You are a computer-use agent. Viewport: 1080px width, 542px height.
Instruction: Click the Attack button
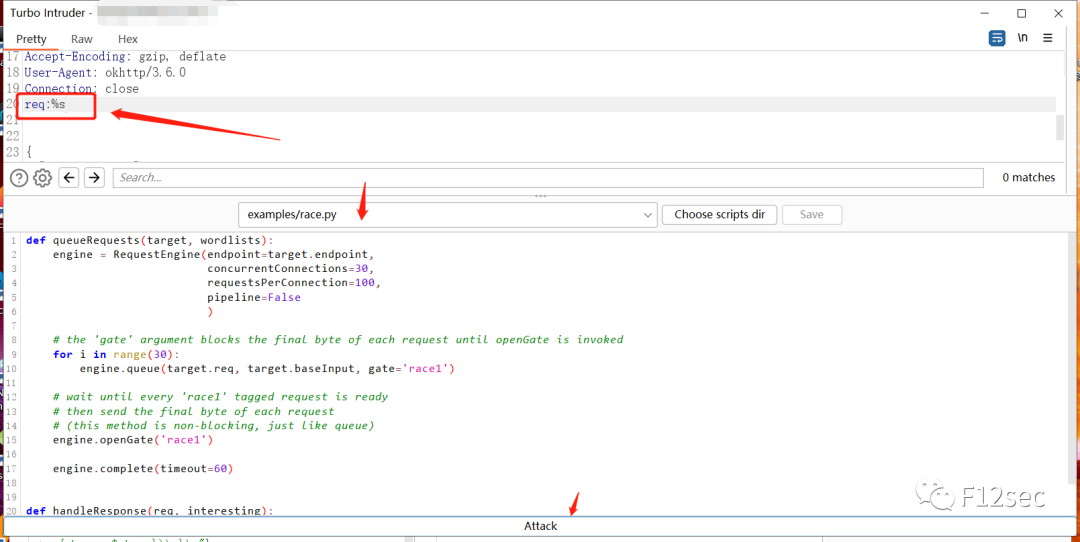pos(540,526)
